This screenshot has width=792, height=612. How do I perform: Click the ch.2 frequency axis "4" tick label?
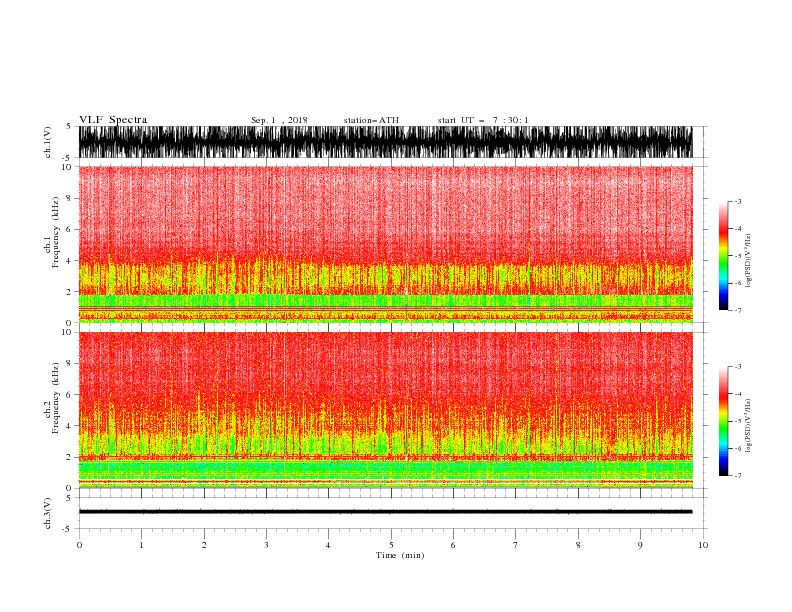(70, 426)
